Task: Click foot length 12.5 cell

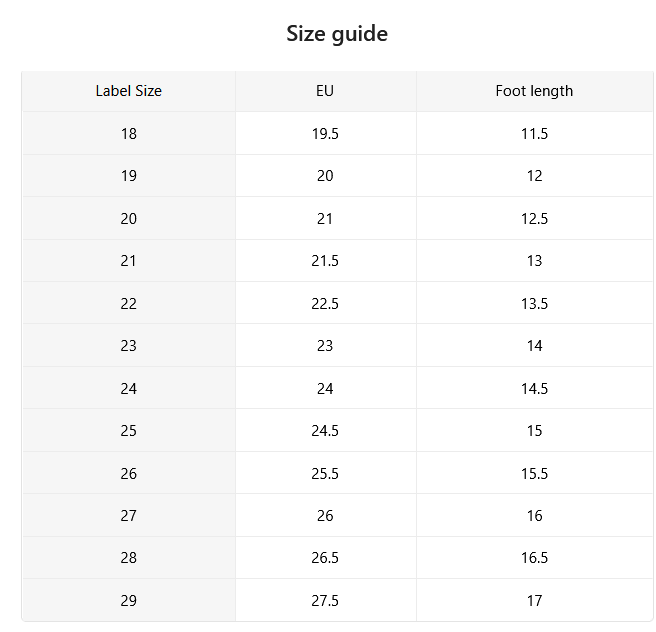Action: 535,218
